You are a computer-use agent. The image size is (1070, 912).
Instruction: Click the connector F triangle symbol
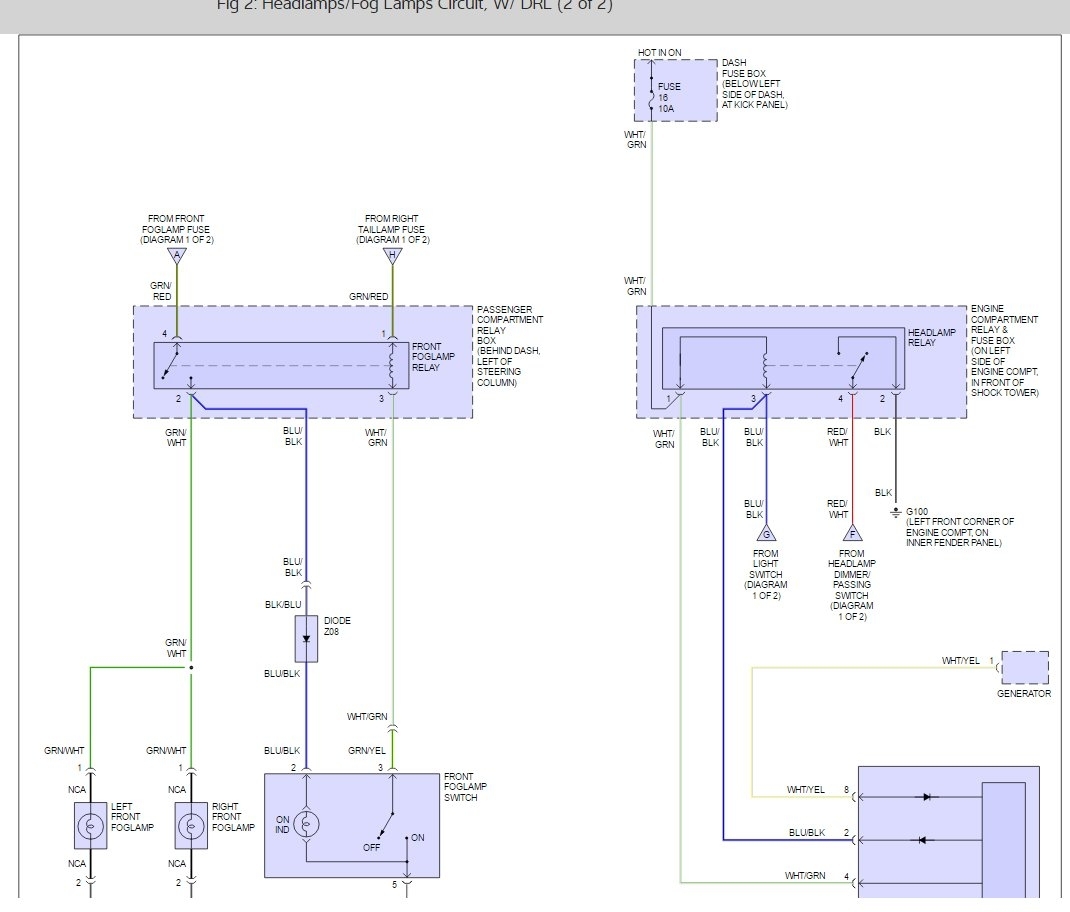(x=852, y=533)
